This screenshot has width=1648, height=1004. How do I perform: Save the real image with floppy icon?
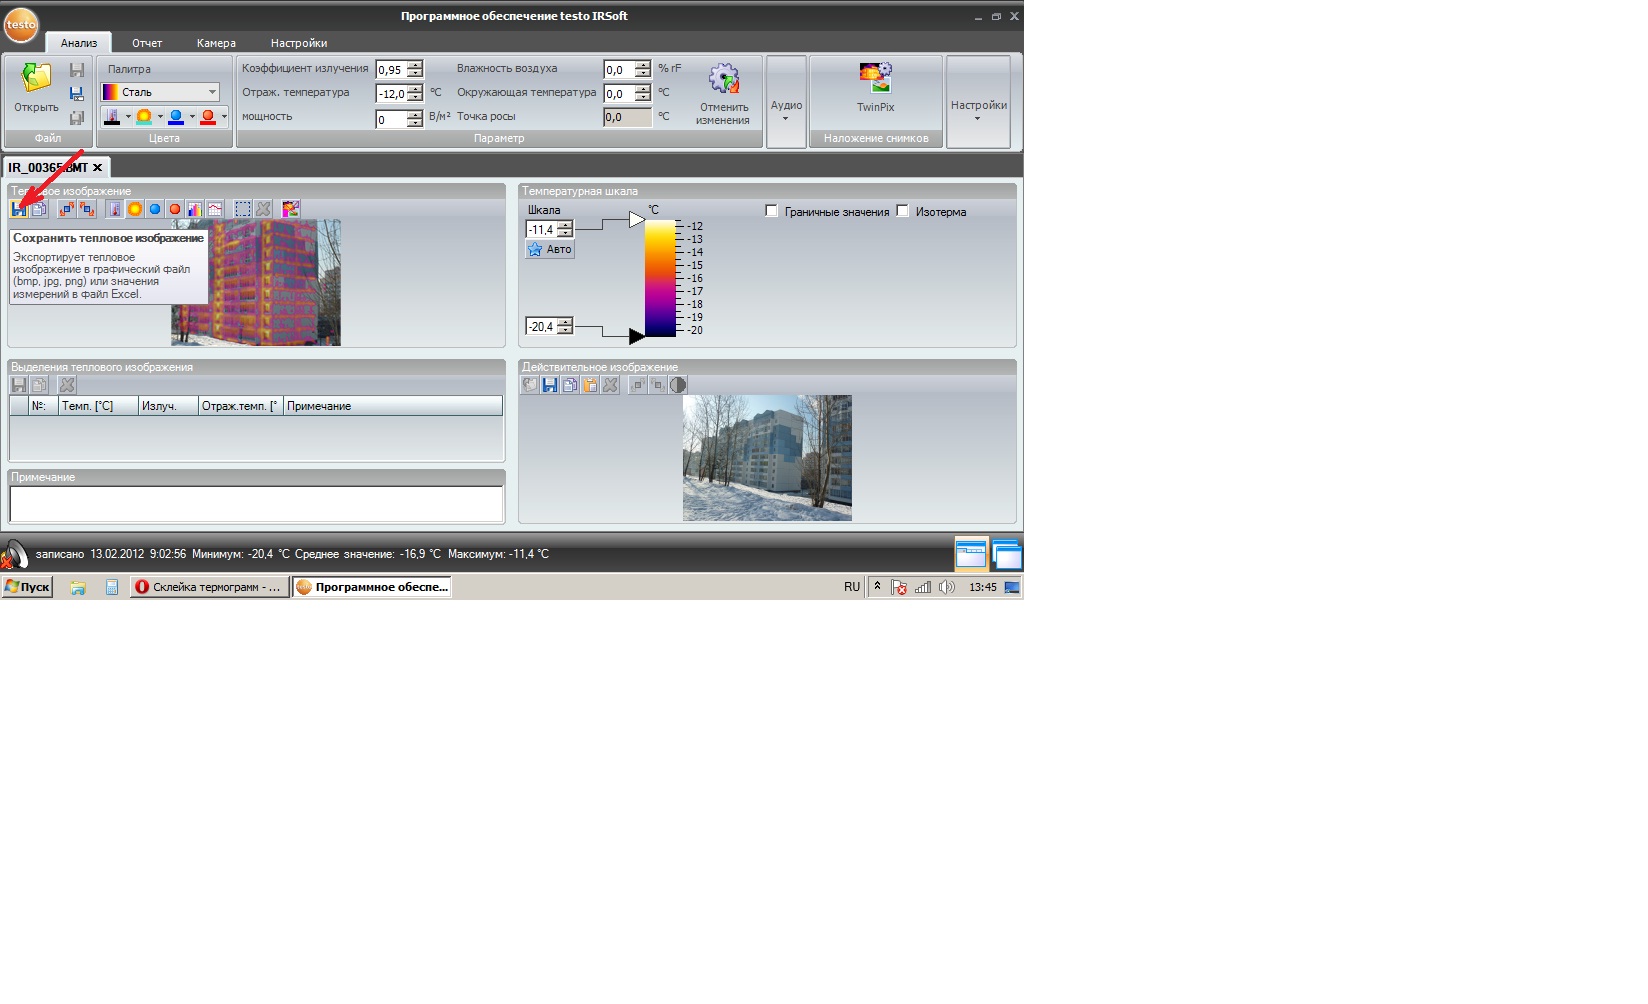coord(549,385)
